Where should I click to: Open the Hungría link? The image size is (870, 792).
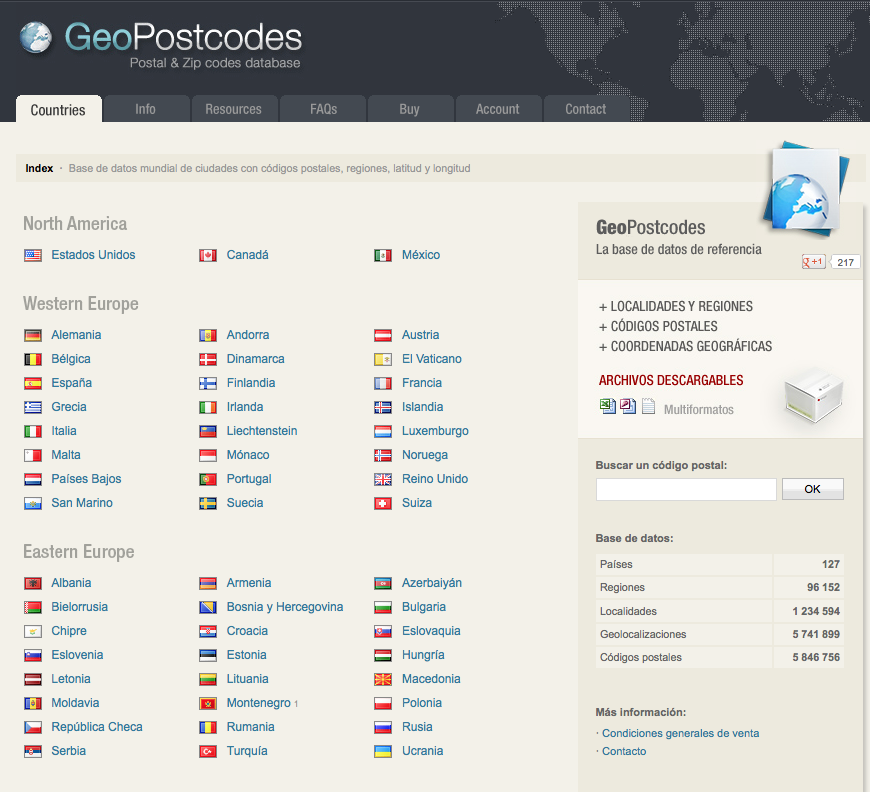pos(423,655)
